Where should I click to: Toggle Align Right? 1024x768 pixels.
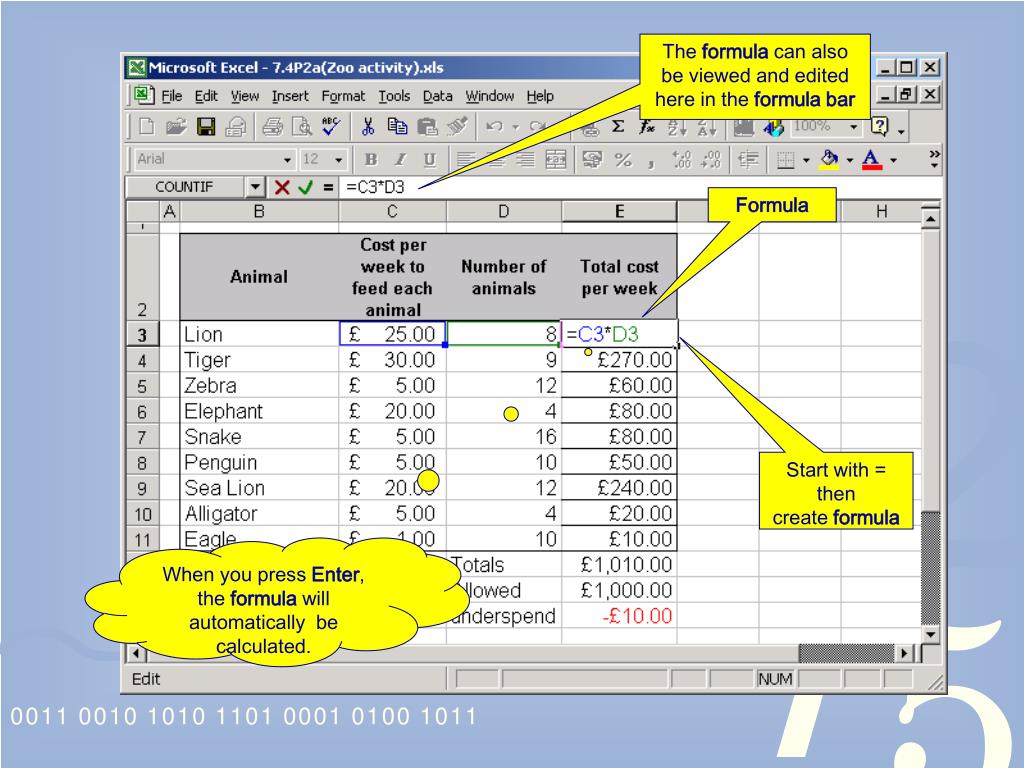tap(526, 159)
